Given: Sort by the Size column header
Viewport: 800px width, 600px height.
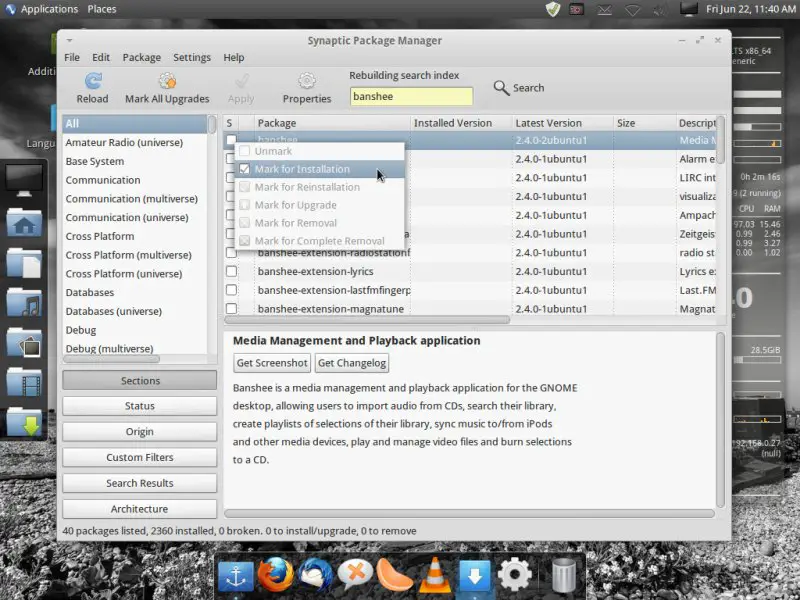Looking at the screenshot, I should (x=644, y=123).
